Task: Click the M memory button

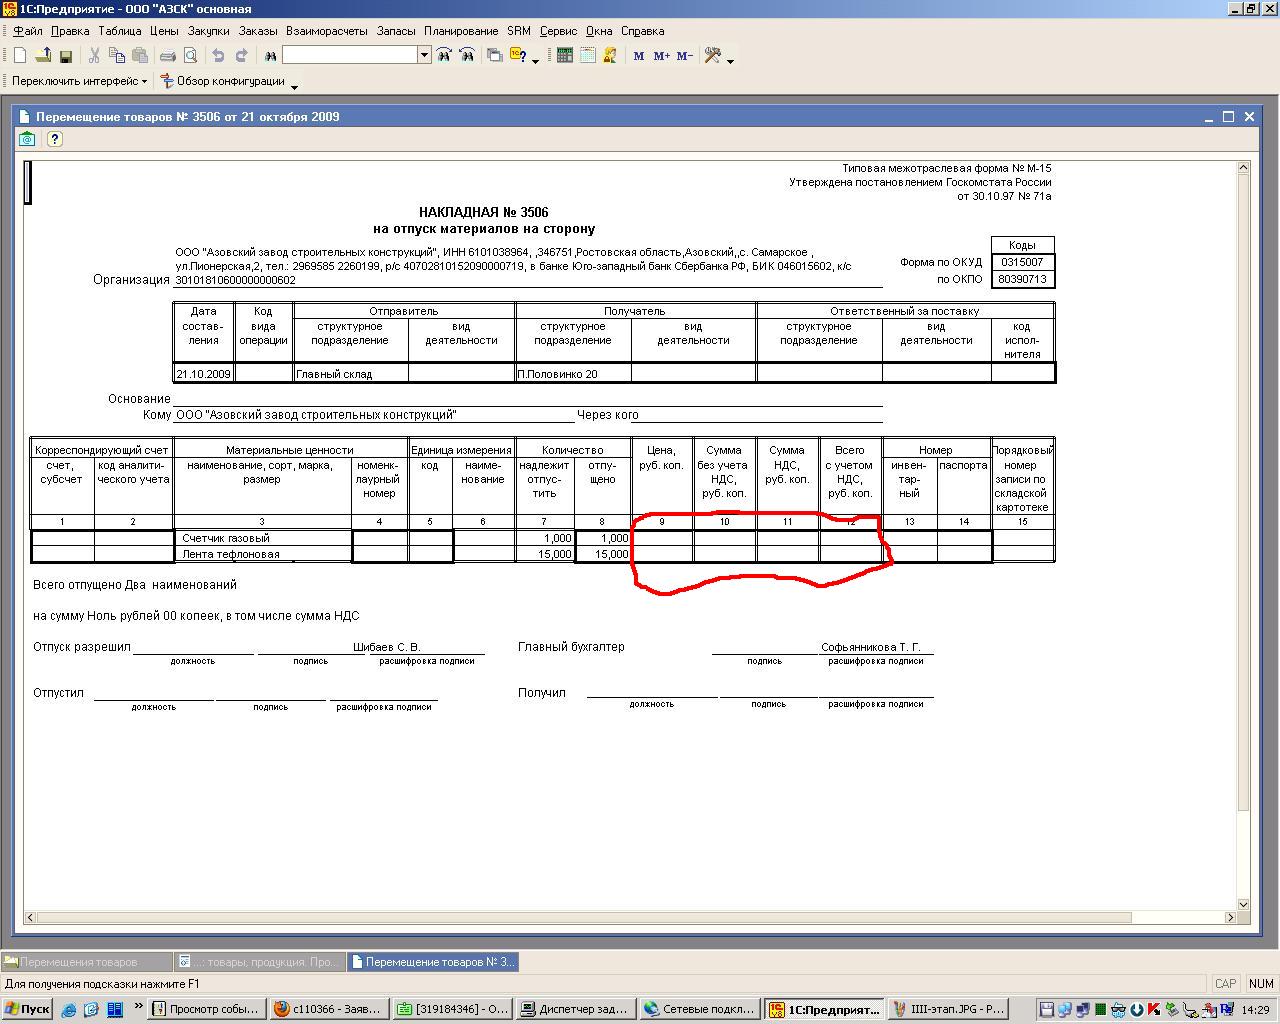Action: pyautogui.click(x=639, y=56)
